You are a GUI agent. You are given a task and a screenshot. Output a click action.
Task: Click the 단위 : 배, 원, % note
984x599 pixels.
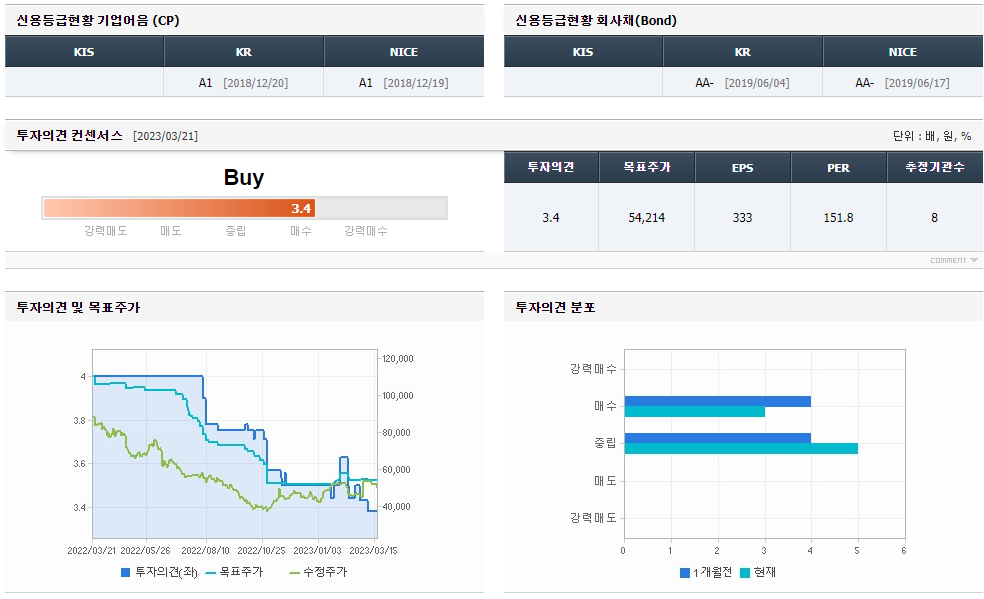933,136
